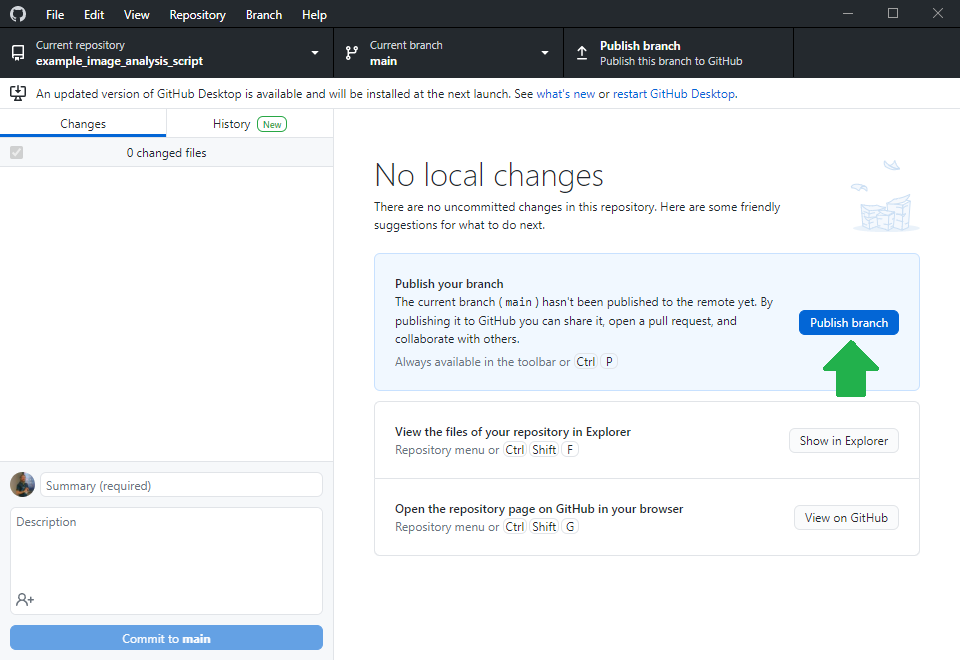Click the repository icon beside Current repository
This screenshot has height=660, width=960.
pyautogui.click(x=18, y=53)
